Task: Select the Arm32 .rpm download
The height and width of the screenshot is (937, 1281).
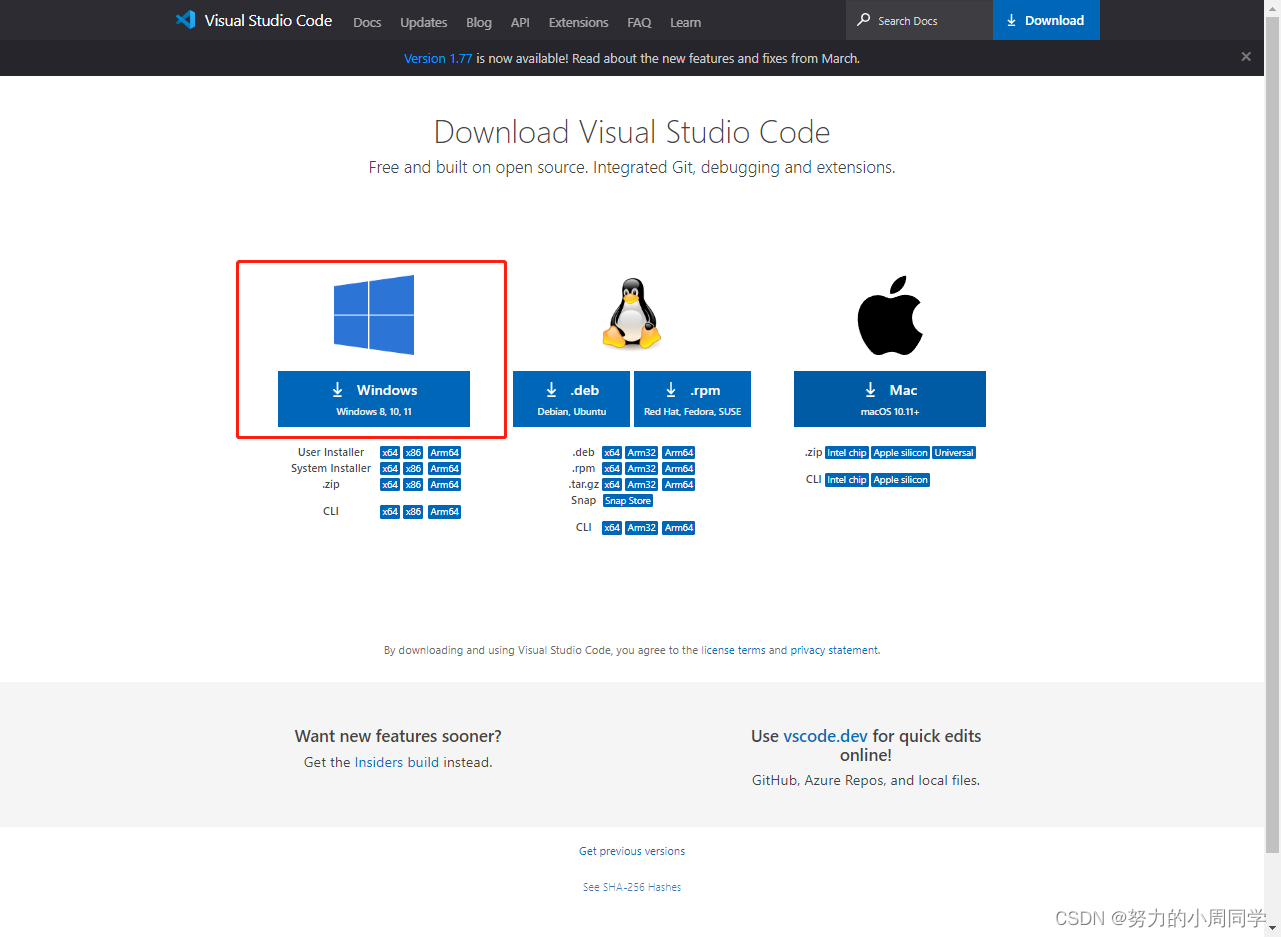Action: click(641, 468)
